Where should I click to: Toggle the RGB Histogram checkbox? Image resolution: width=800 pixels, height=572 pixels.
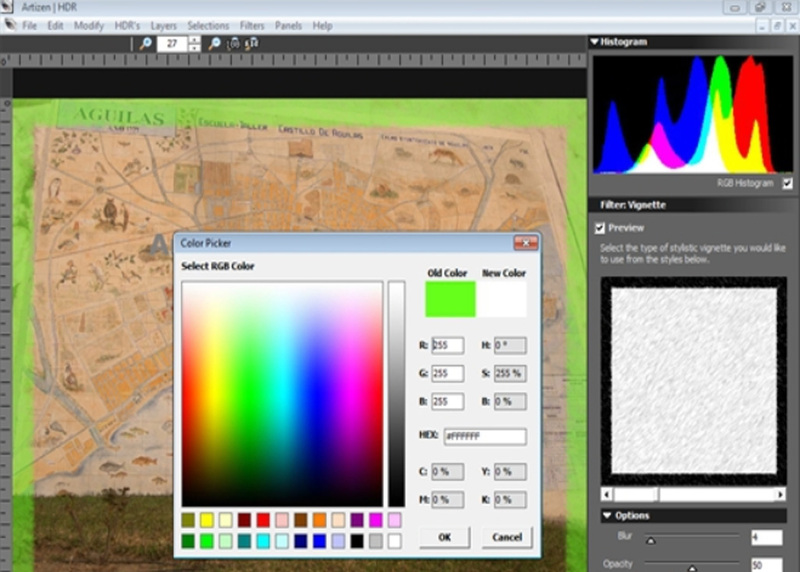[x=788, y=183]
